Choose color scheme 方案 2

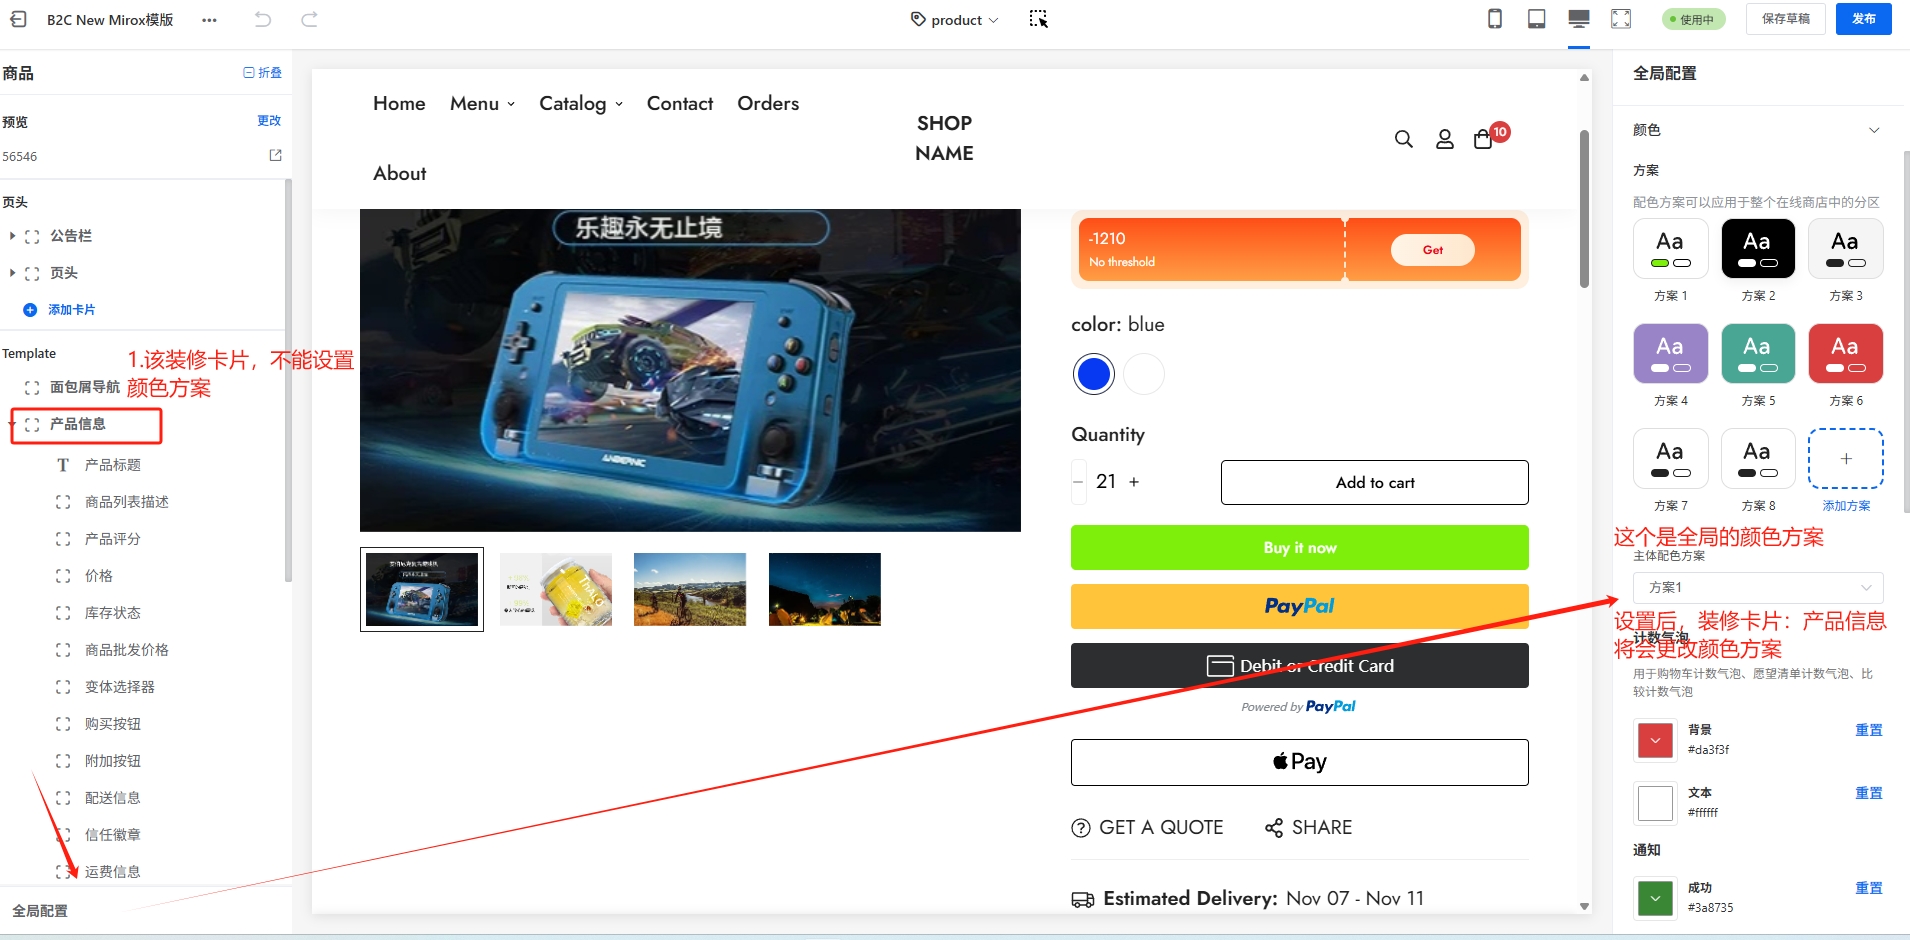[1758, 249]
